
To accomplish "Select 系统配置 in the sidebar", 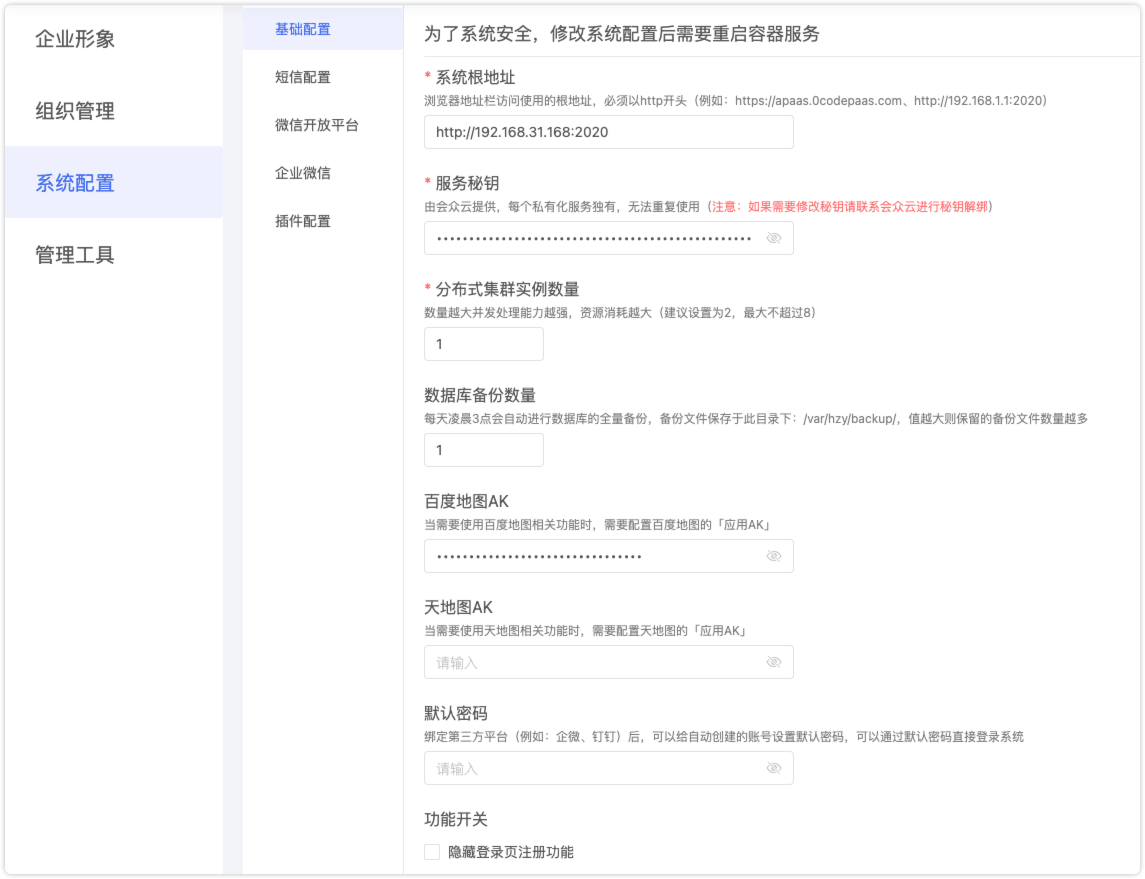I will 75,183.
